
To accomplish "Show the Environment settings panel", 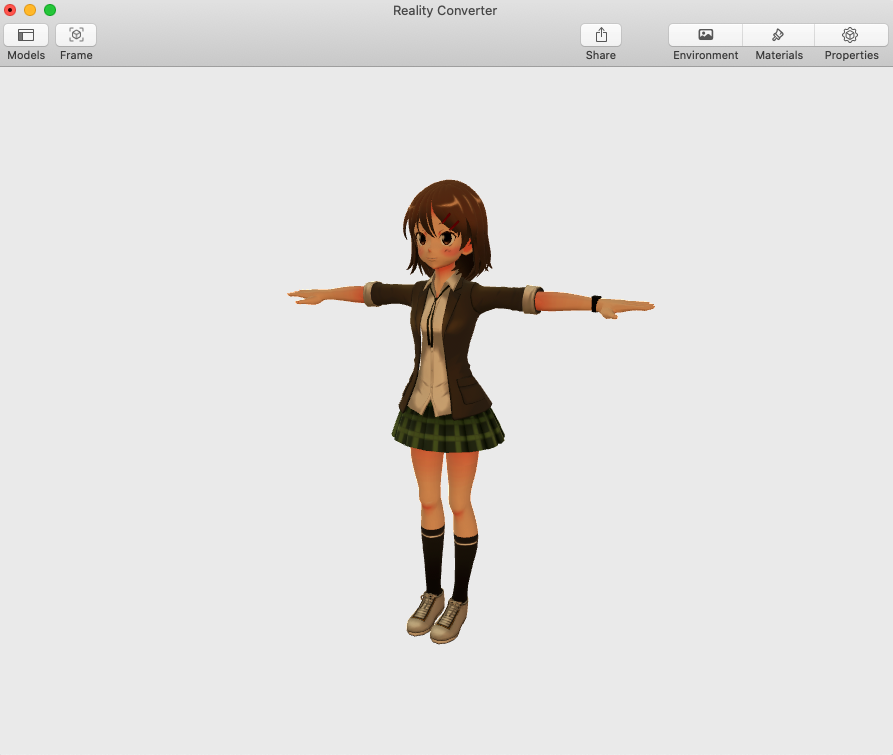I will [706, 35].
